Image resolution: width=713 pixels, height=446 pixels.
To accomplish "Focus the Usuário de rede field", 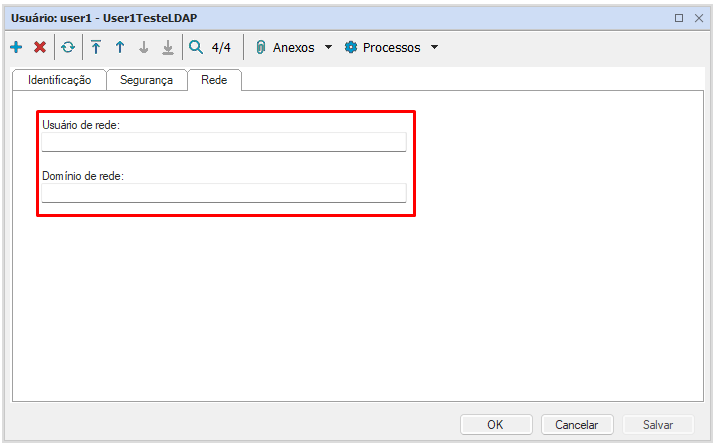I will 224,142.
